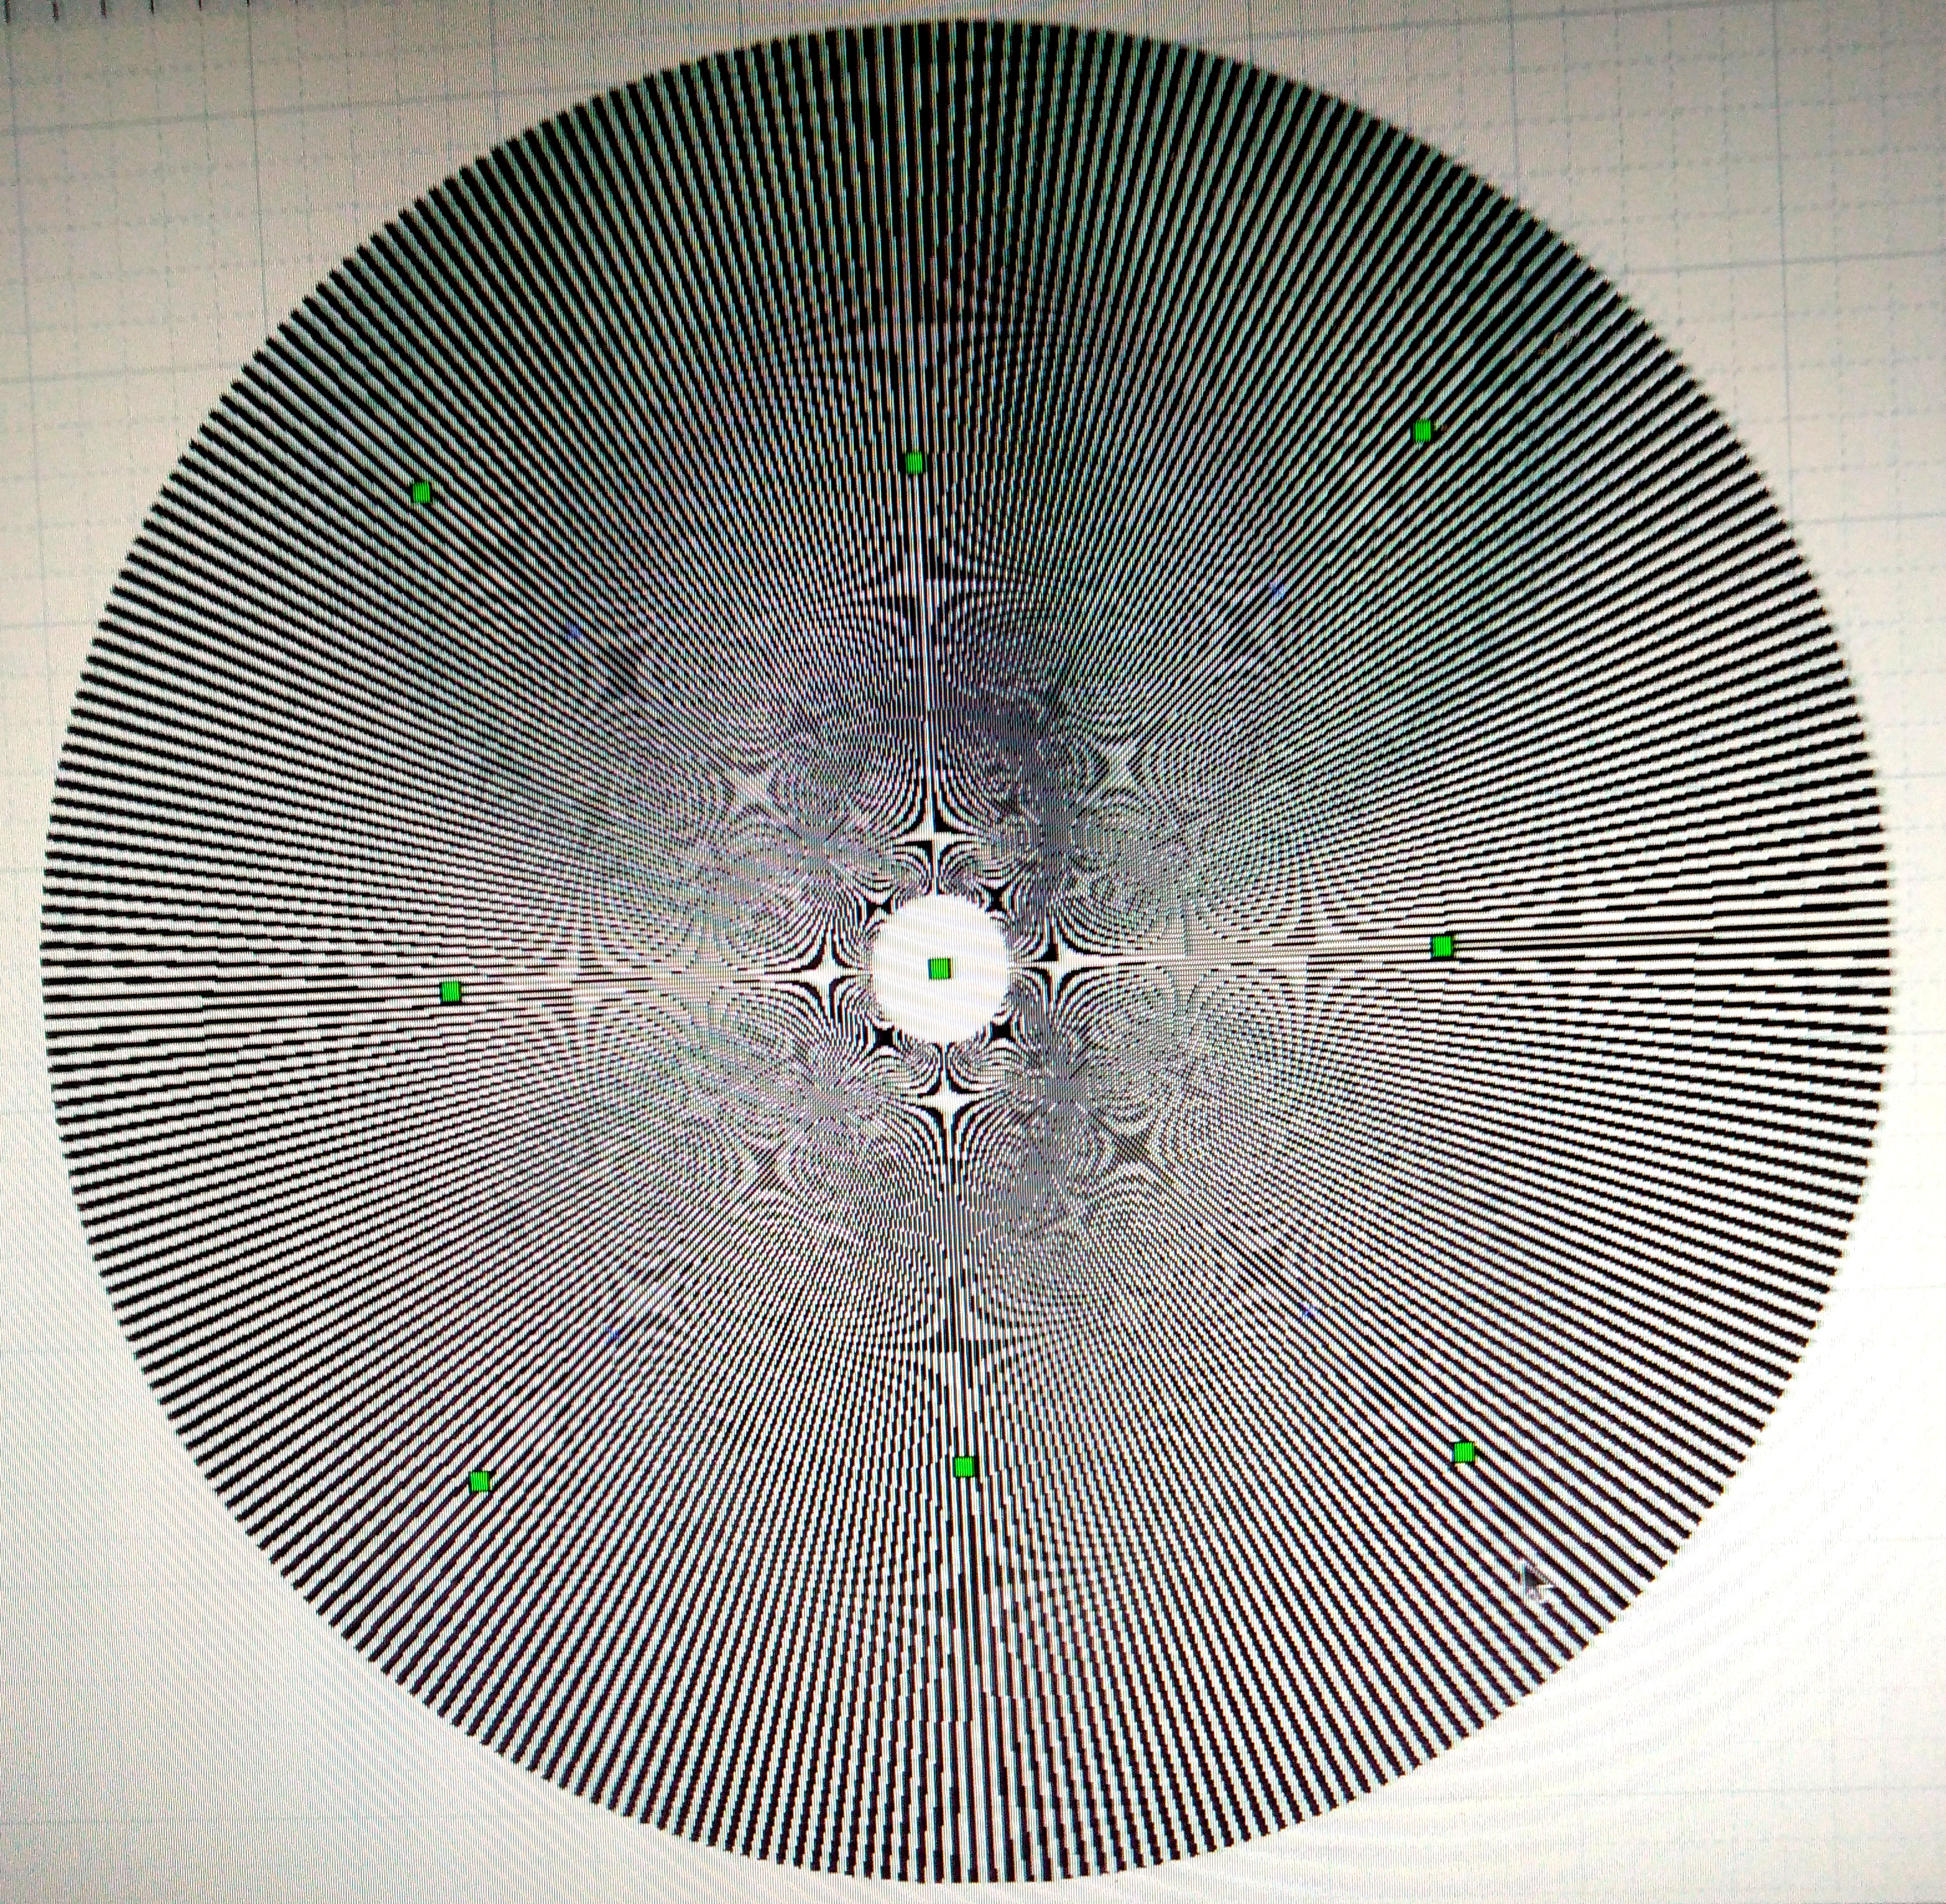Click the bottom-center green selection handle
Viewport: 1946px width, 1904px height.
coord(964,1467)
